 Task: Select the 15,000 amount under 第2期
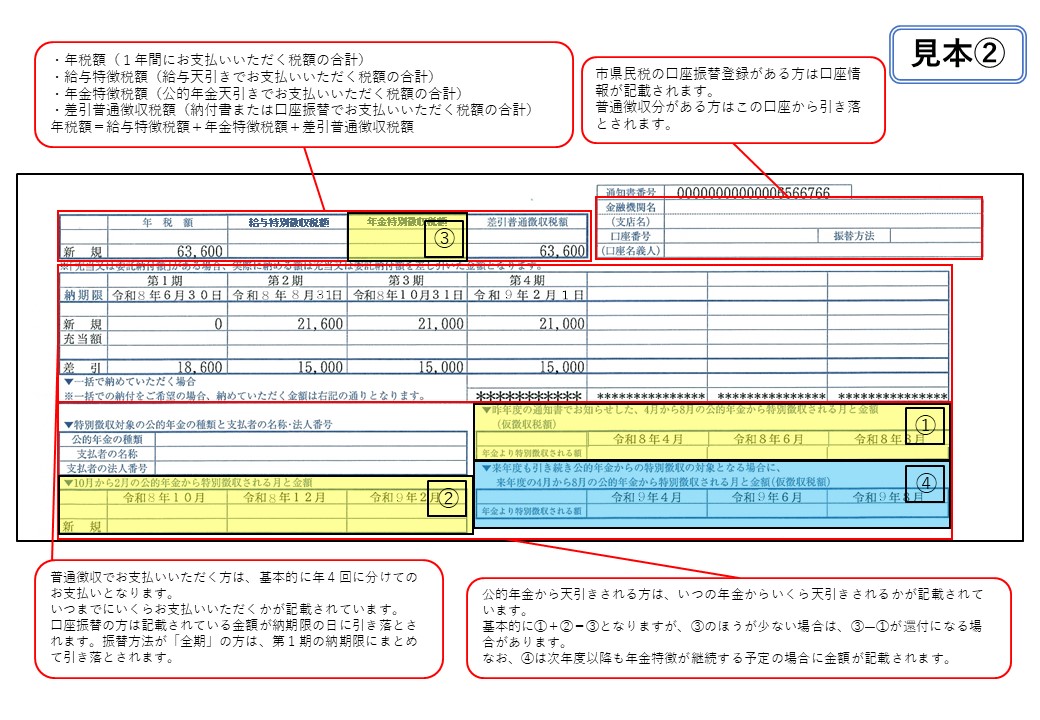320,368
